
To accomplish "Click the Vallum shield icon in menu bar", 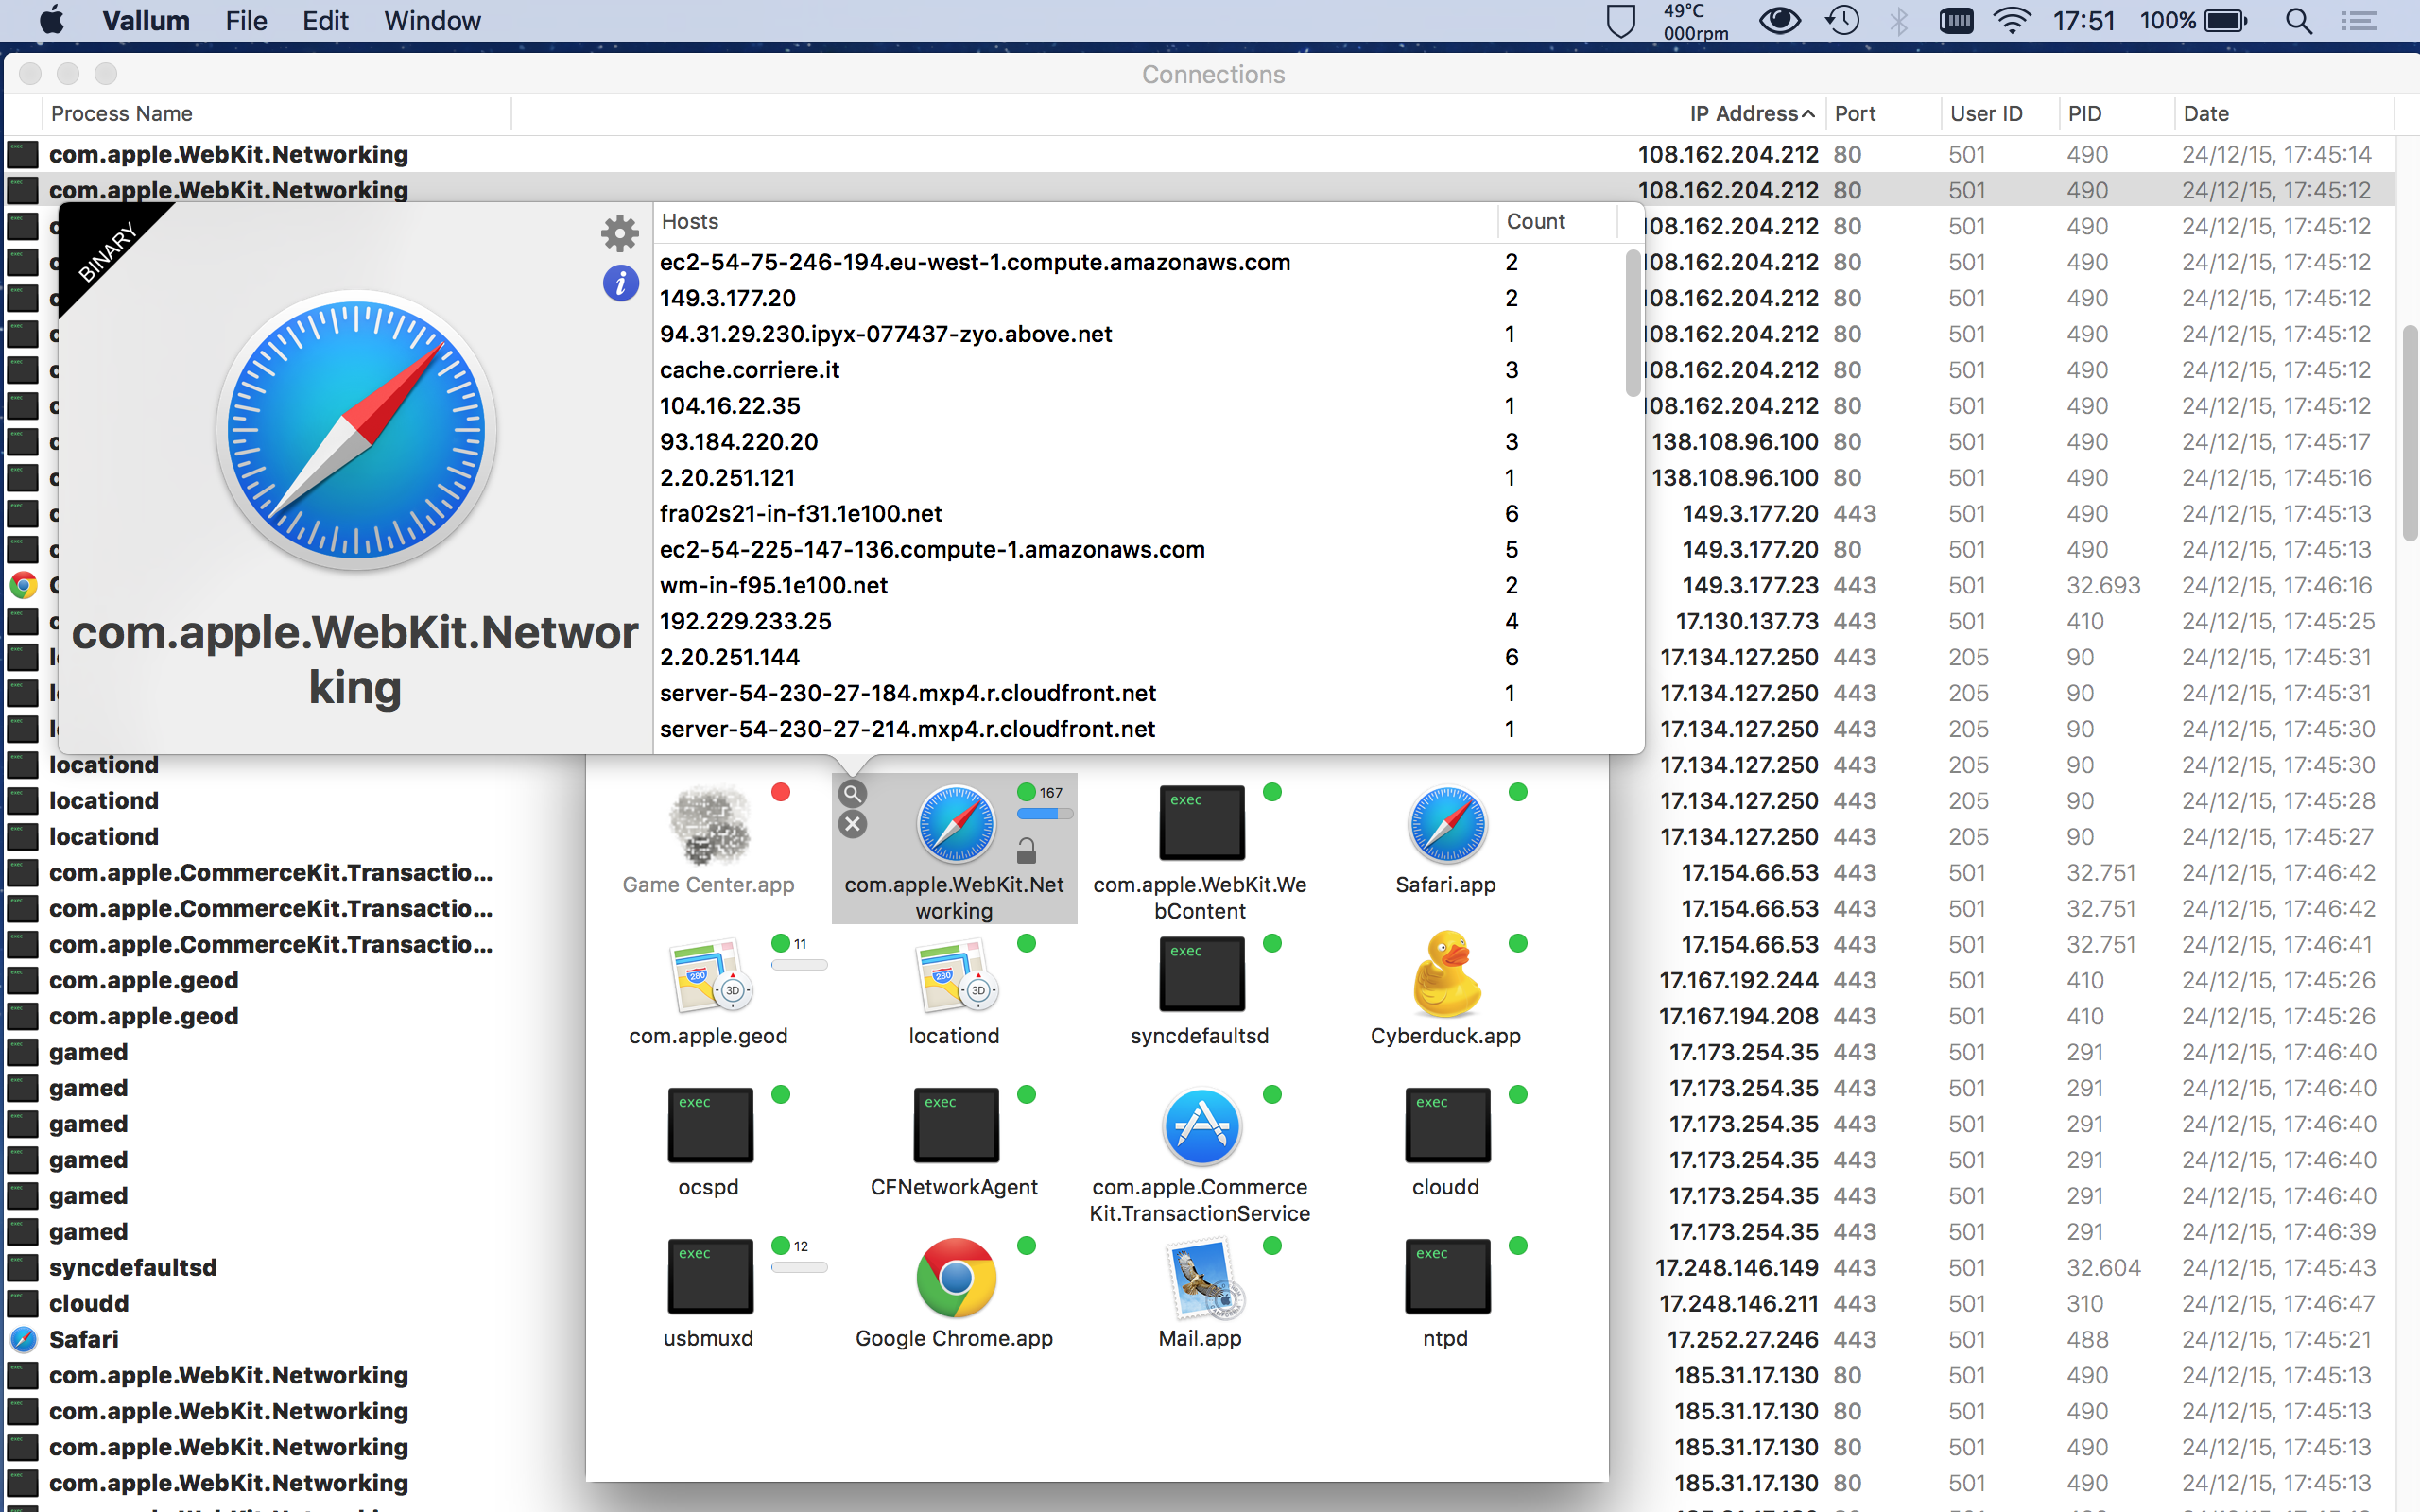I will (x=1621, y=21).
